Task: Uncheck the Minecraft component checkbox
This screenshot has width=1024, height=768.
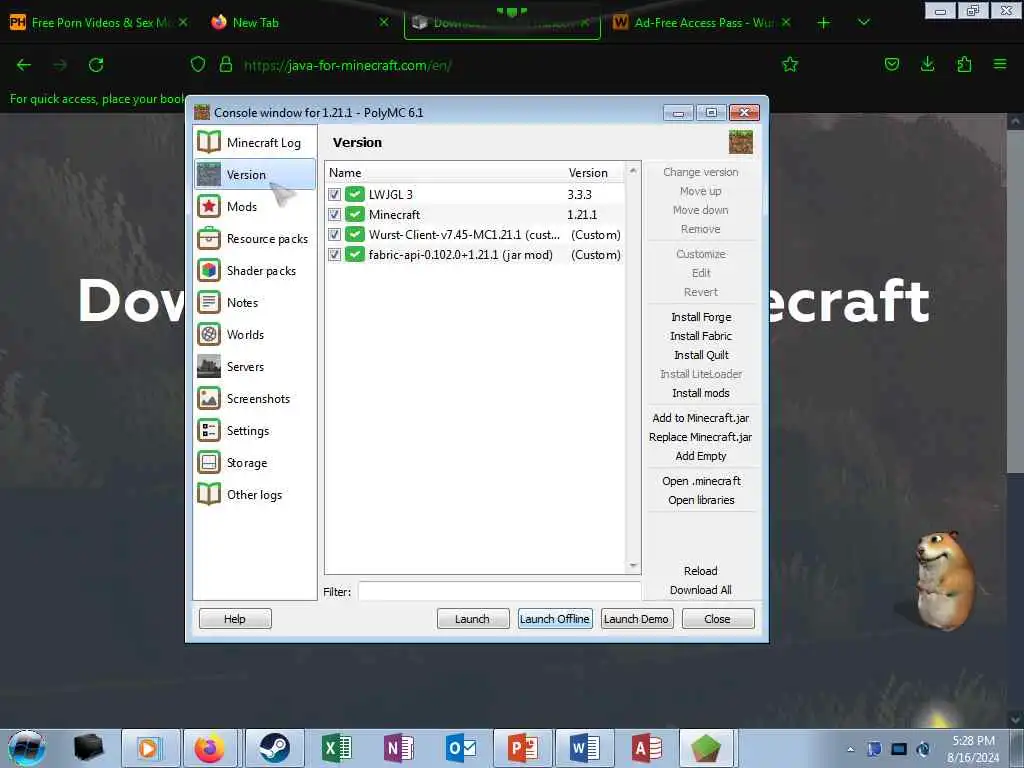Action: pos(334,214)
